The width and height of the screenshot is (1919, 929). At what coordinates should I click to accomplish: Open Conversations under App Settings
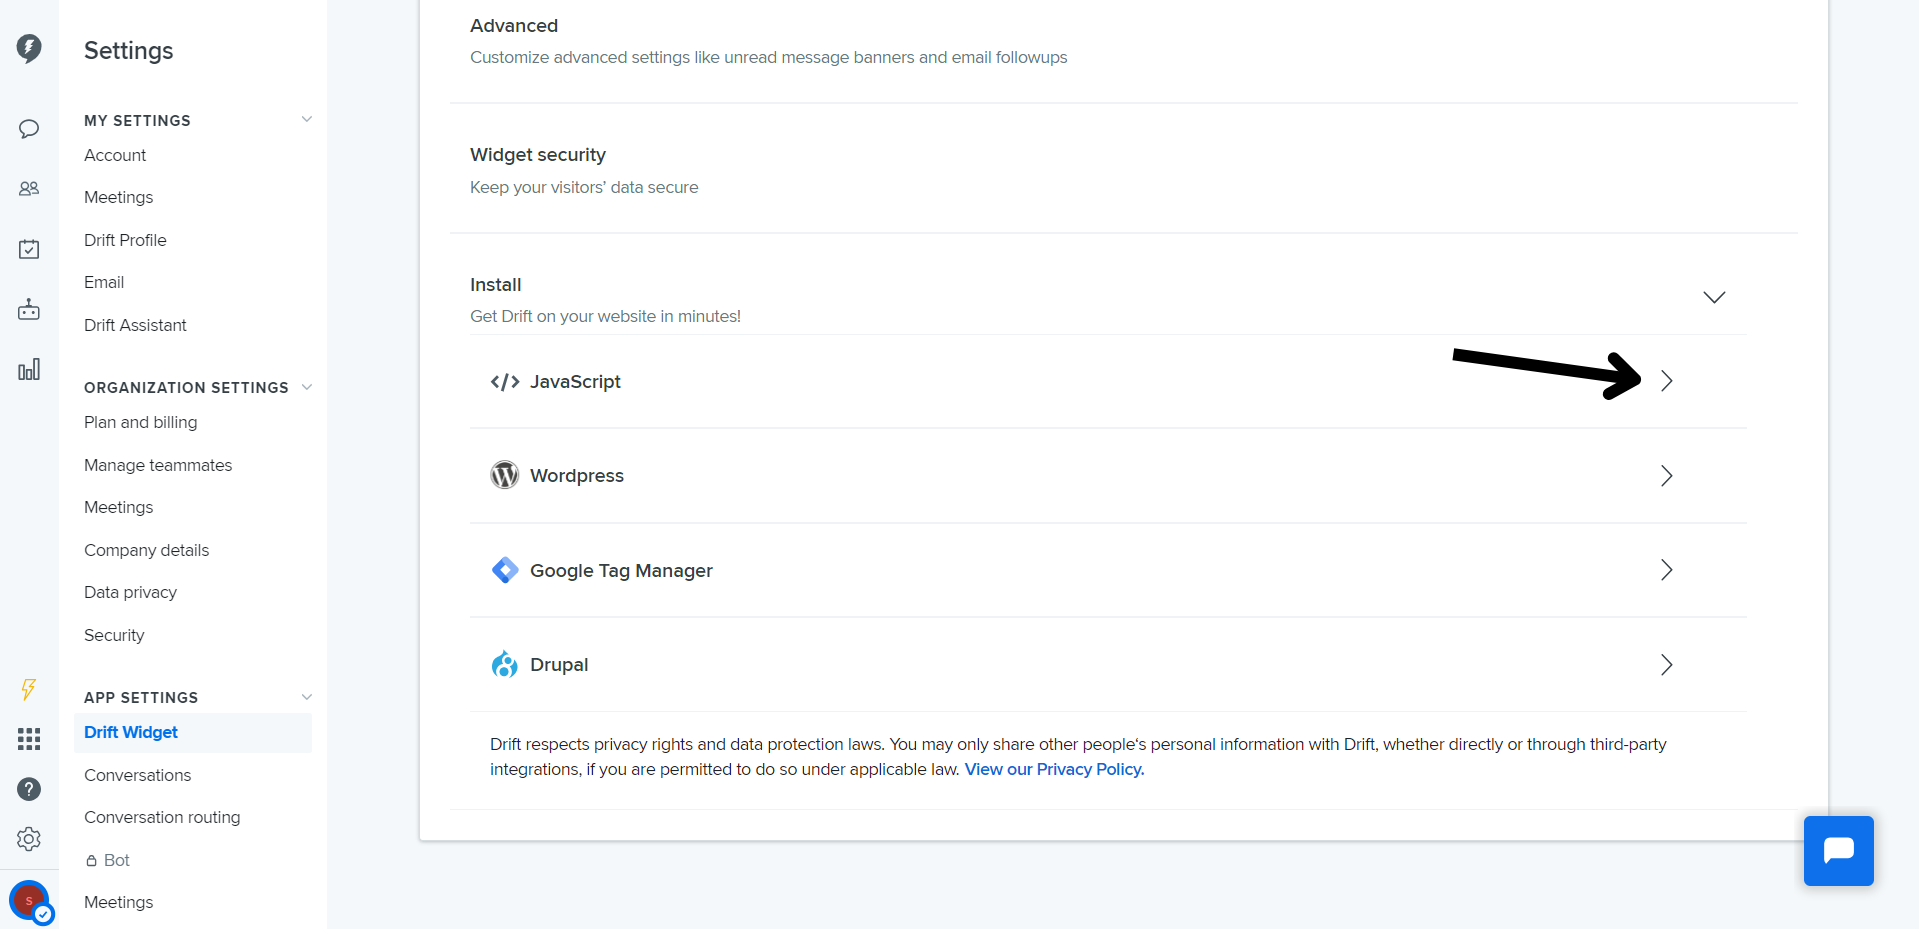(137, 775)
